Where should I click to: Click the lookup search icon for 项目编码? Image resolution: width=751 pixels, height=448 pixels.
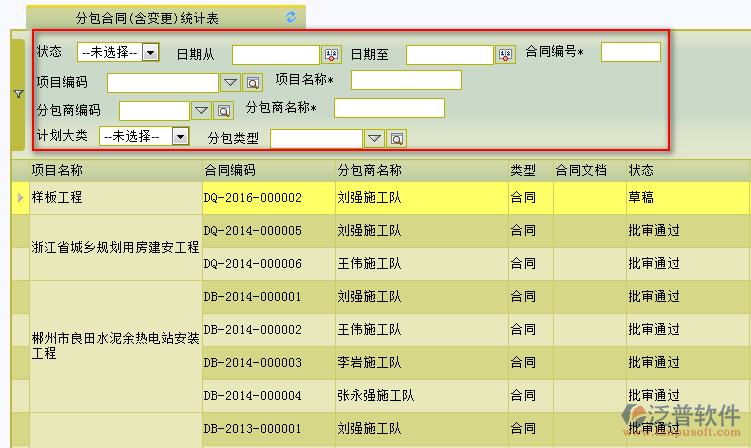coord(253,82)
